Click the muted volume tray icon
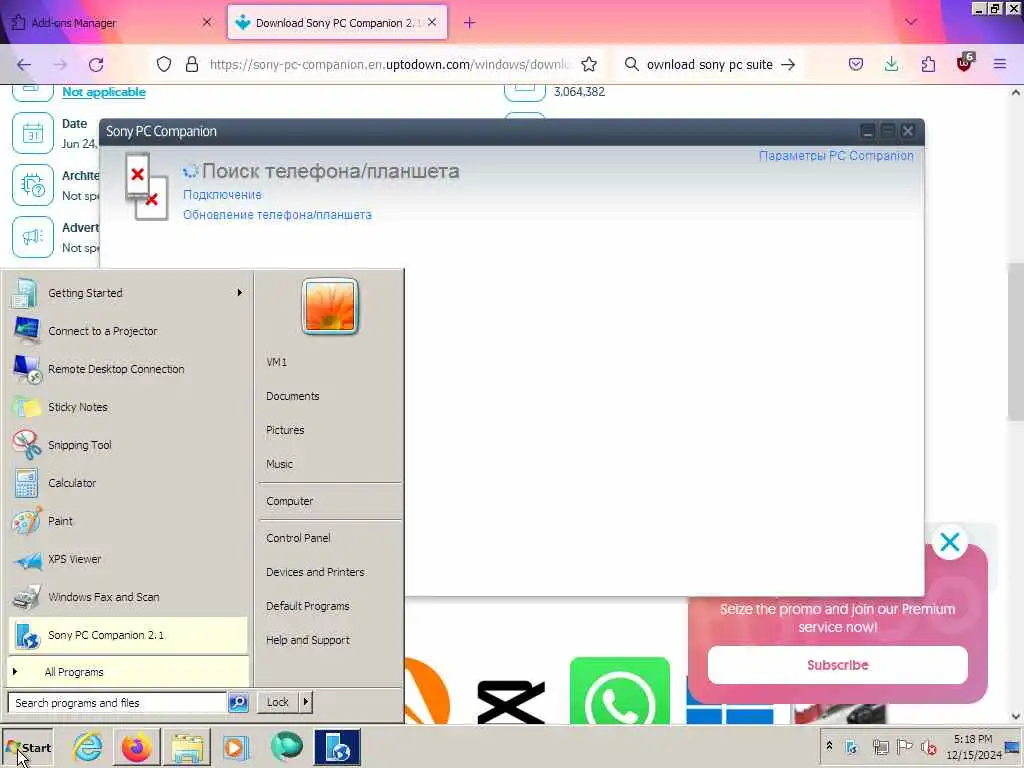This screenshot has width=1024, height=768. [x=929, y=747]
